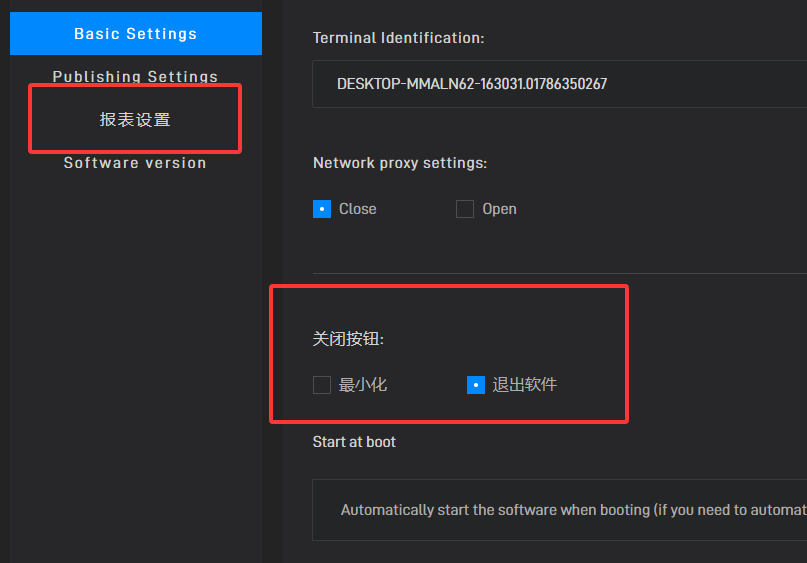Open the Basic Settings tab
807x563 pixels.
click(x=136, y=33)
